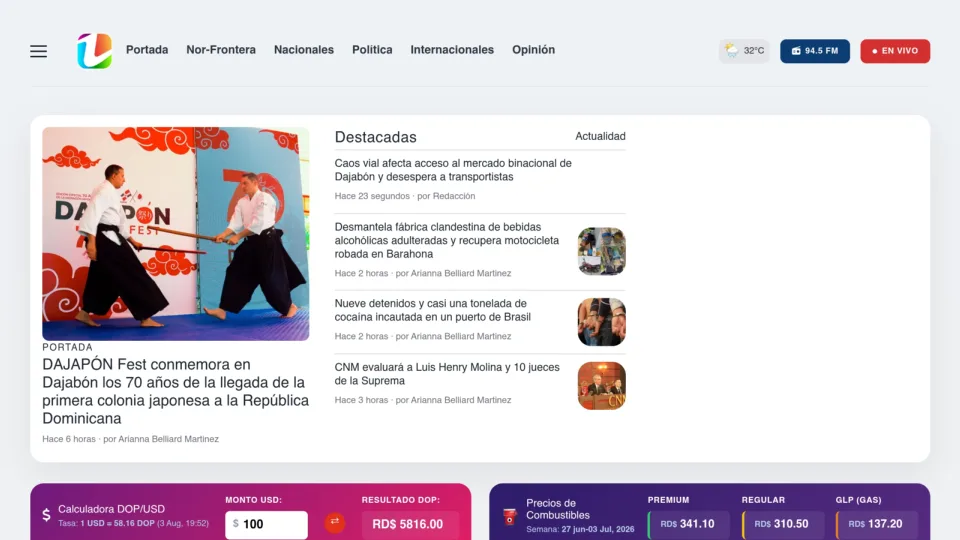This screenshot has width=960, height=540.
Task: Select Política in navigation
Action: click(x=372, y=50)
